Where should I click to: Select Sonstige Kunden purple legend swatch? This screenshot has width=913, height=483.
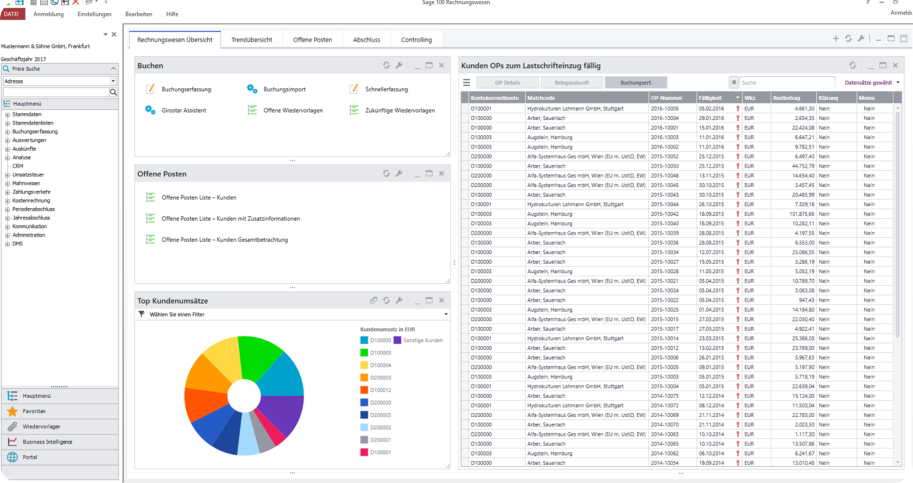click(397, 340)
